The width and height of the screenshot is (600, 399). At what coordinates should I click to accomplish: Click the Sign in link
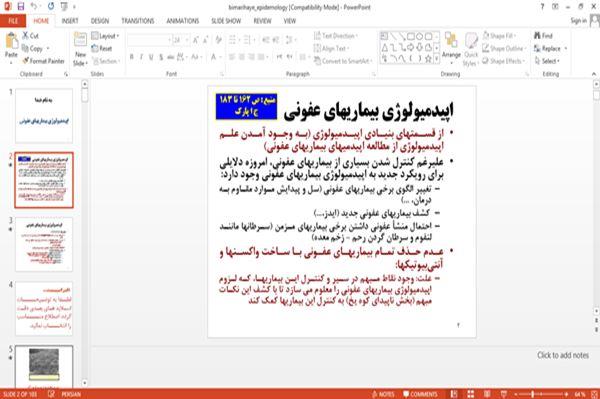(x=578, y=21)
